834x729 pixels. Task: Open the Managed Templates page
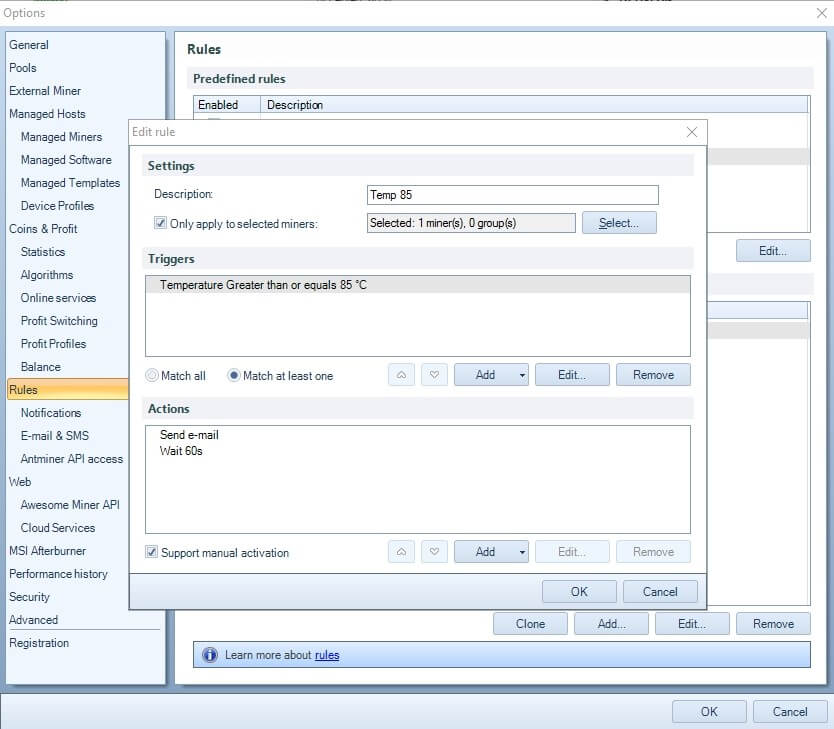click(70, 182)
